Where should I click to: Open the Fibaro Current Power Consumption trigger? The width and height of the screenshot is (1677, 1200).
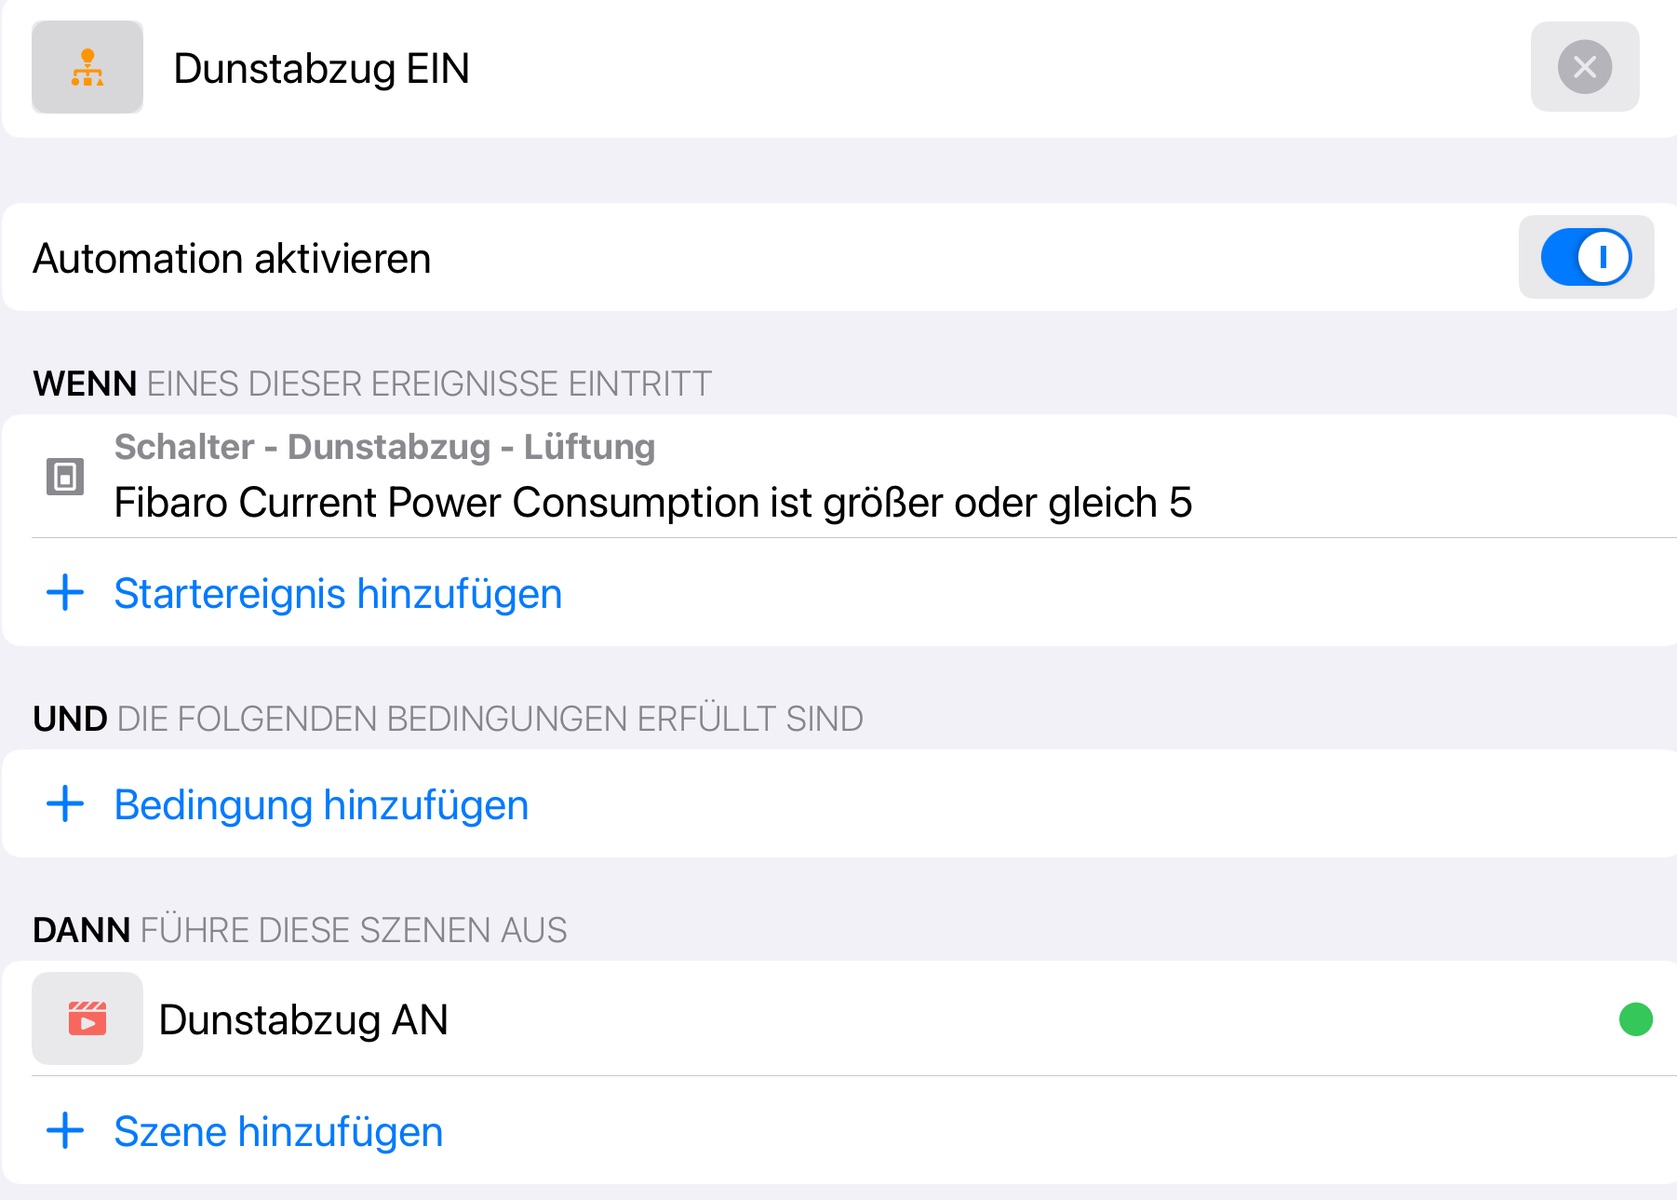click(x=652, y=503)
